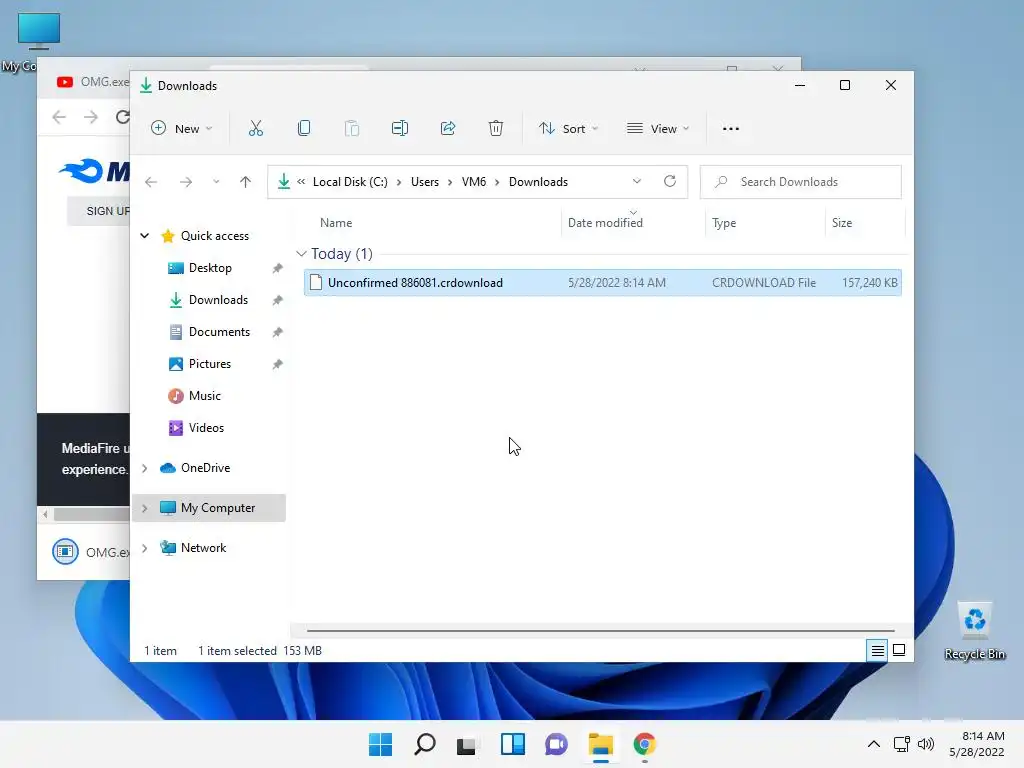1024x768 pixels.
Task: Click the network icon in system tray
Action: pyautogui.click(x=902, y=744)
